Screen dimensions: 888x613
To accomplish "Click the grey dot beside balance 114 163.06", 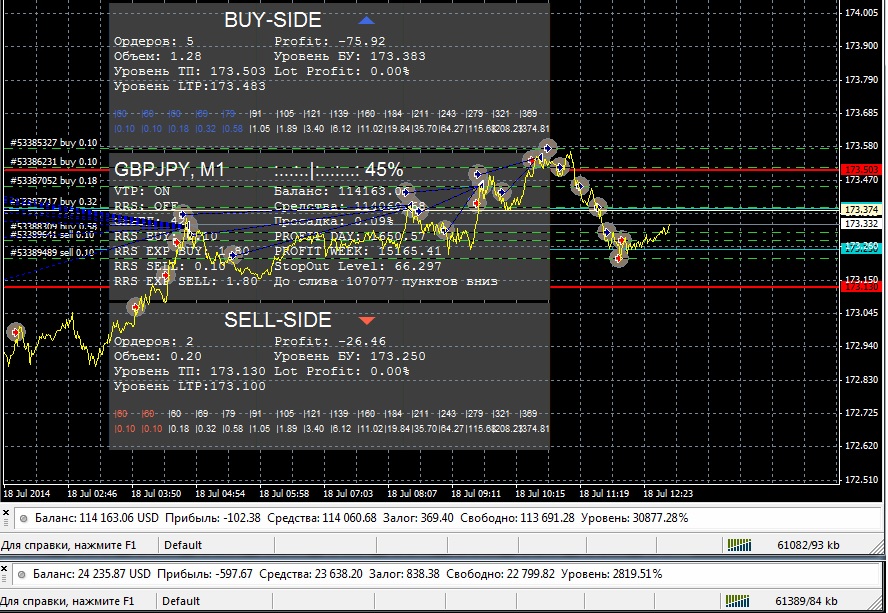I will click(x=21, y=518).
